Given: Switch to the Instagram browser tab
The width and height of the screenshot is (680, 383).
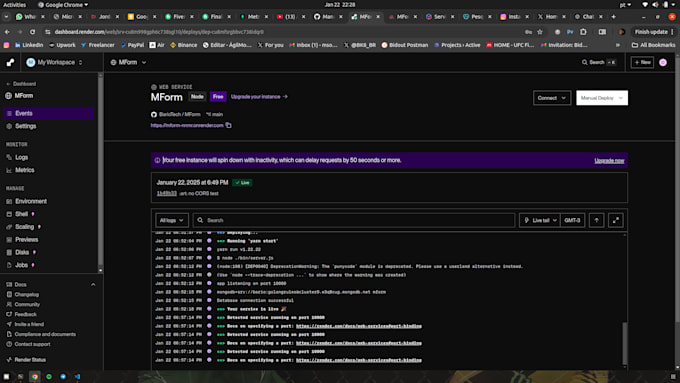Looking at the screenshot, I should (x=514, y=16).
